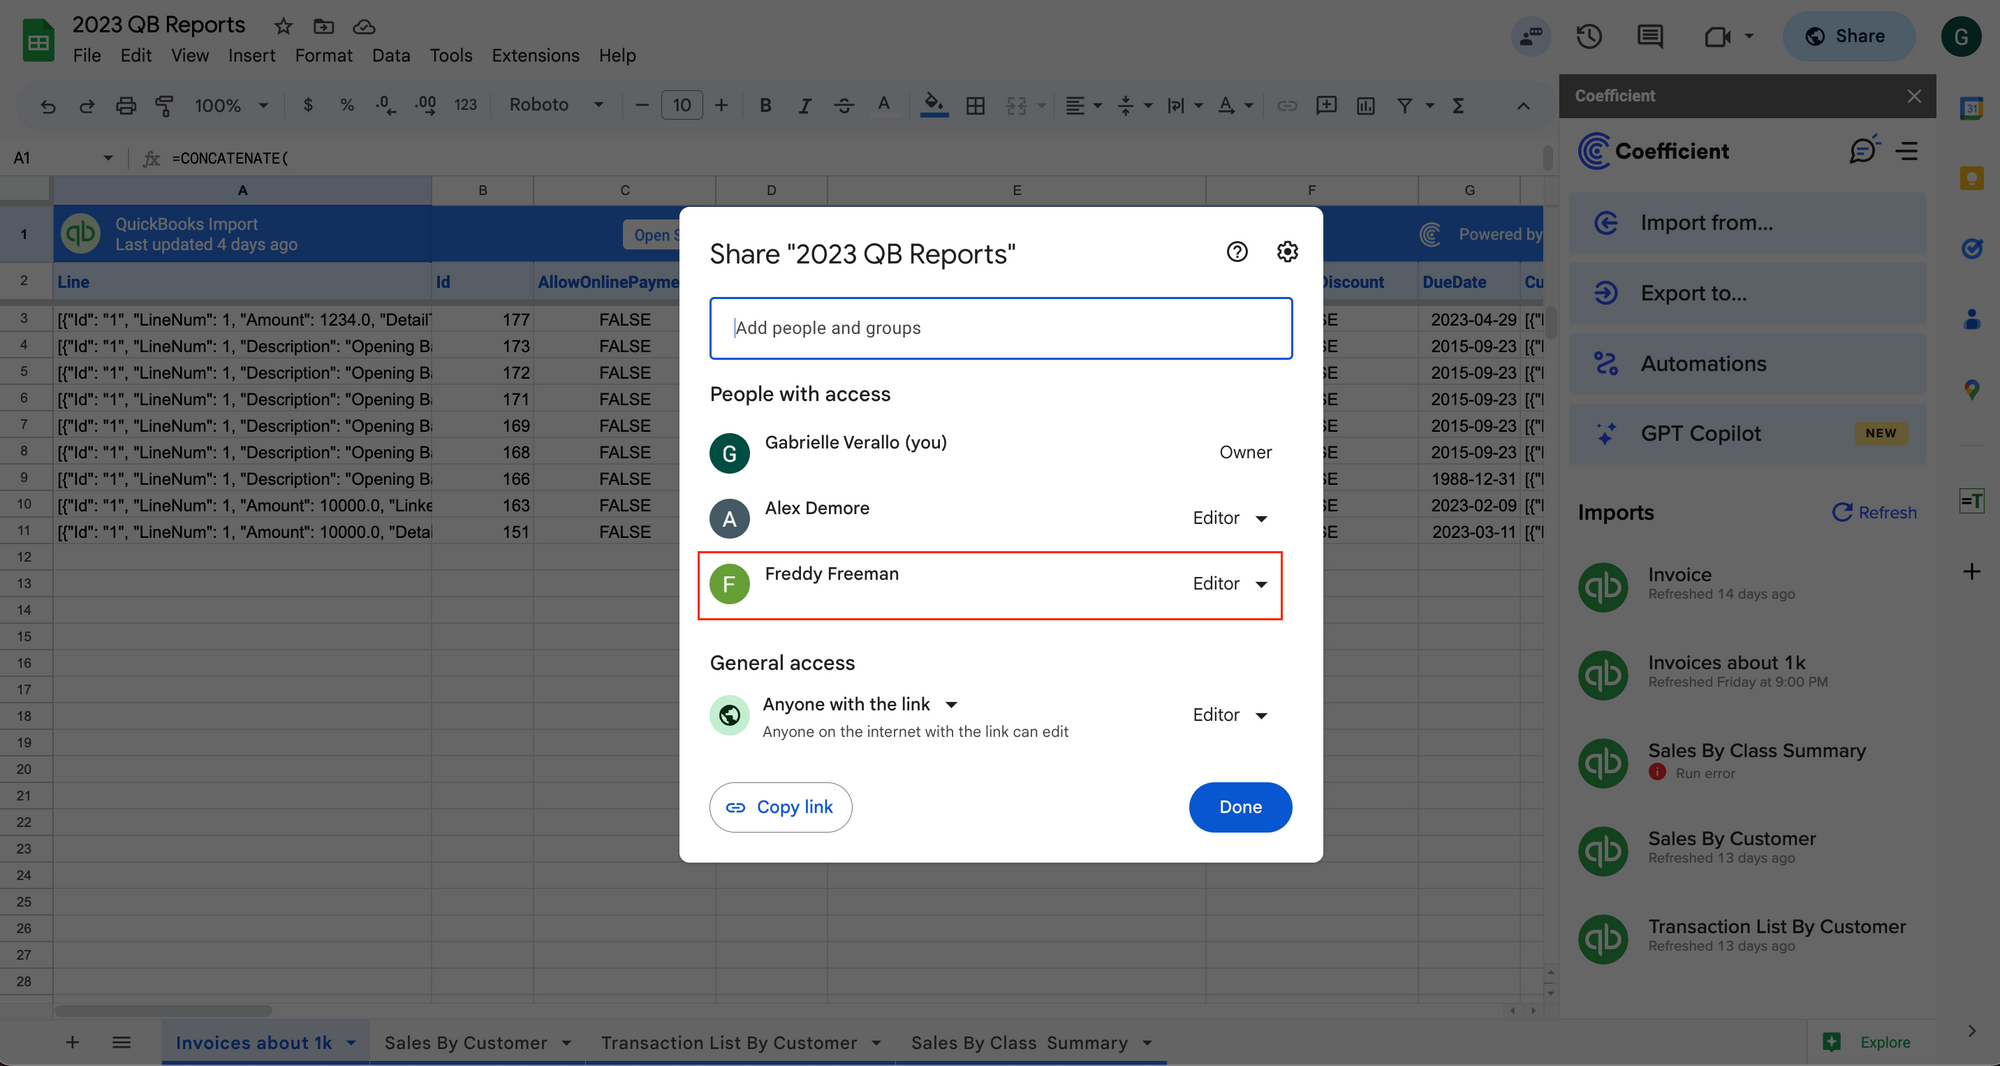Open sharing help question mark icon
Viewport: 2000px width, 1066px height.
click(1237, 252)
